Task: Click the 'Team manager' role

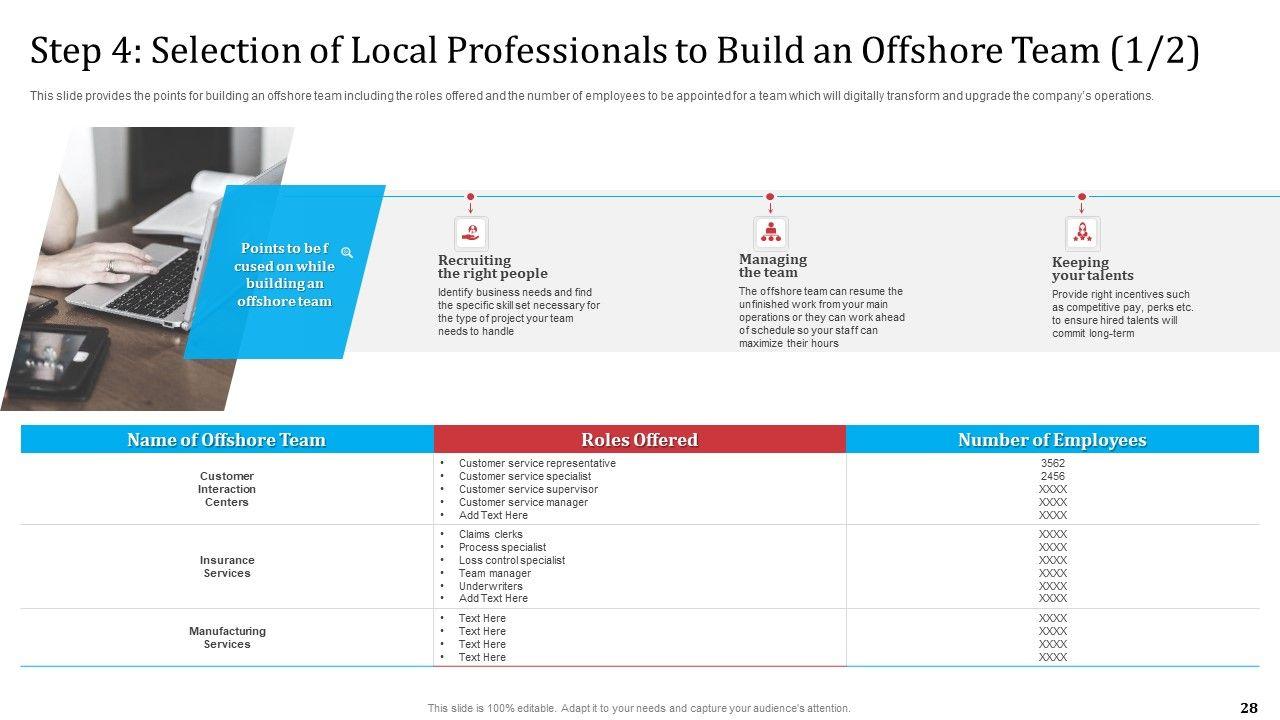Action: [x=495, y=574]
